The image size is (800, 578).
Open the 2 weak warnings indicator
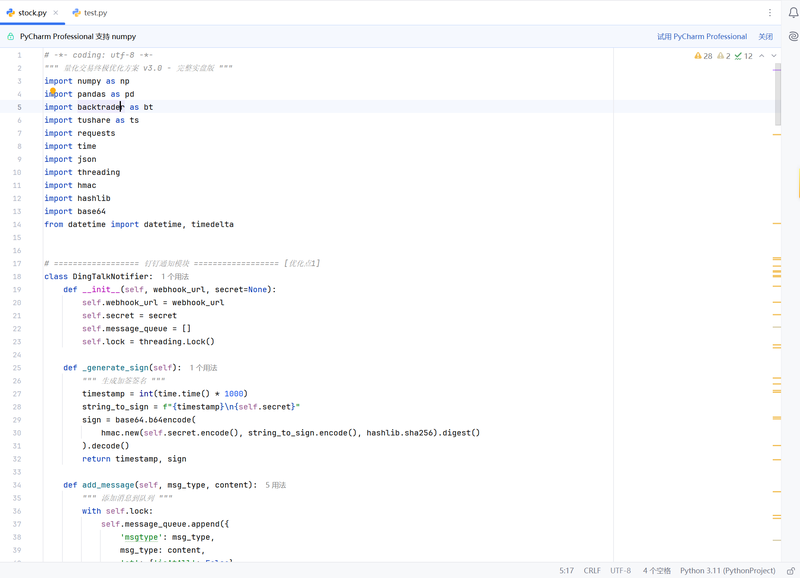pos(723,56)
